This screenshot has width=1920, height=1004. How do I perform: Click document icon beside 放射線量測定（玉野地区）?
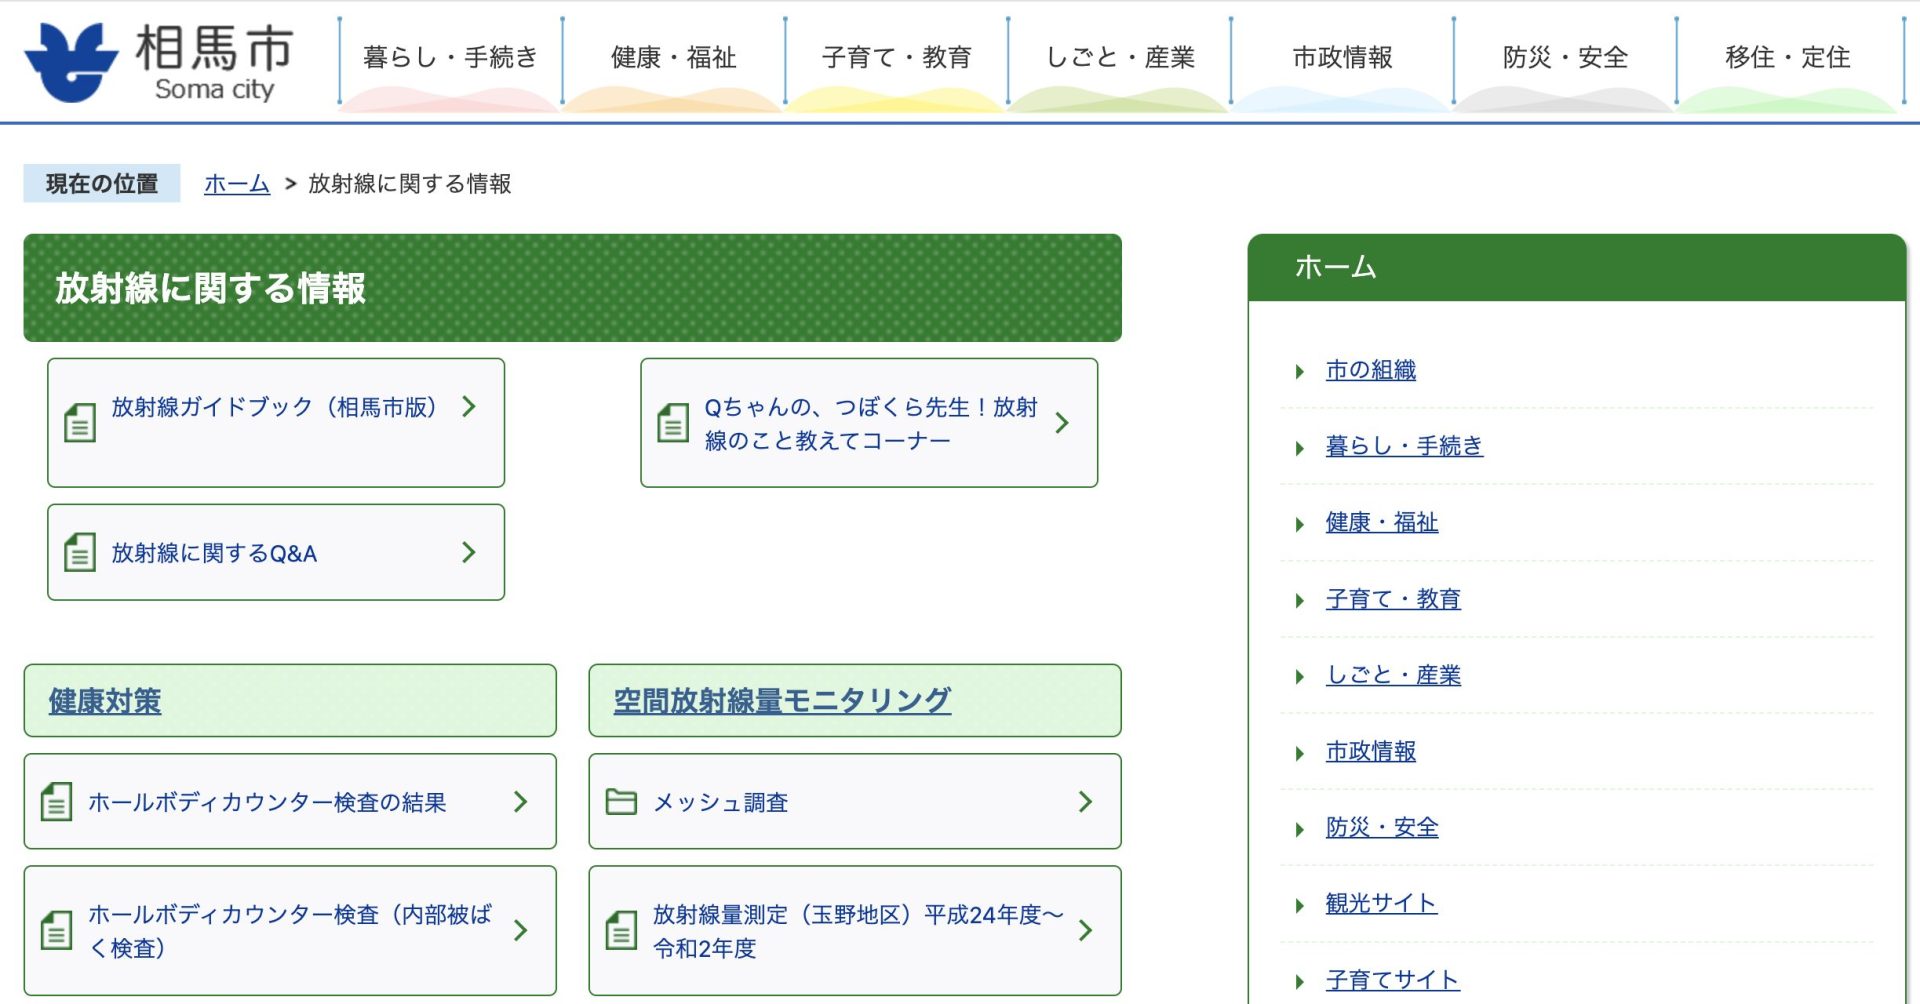pos(621,930)
